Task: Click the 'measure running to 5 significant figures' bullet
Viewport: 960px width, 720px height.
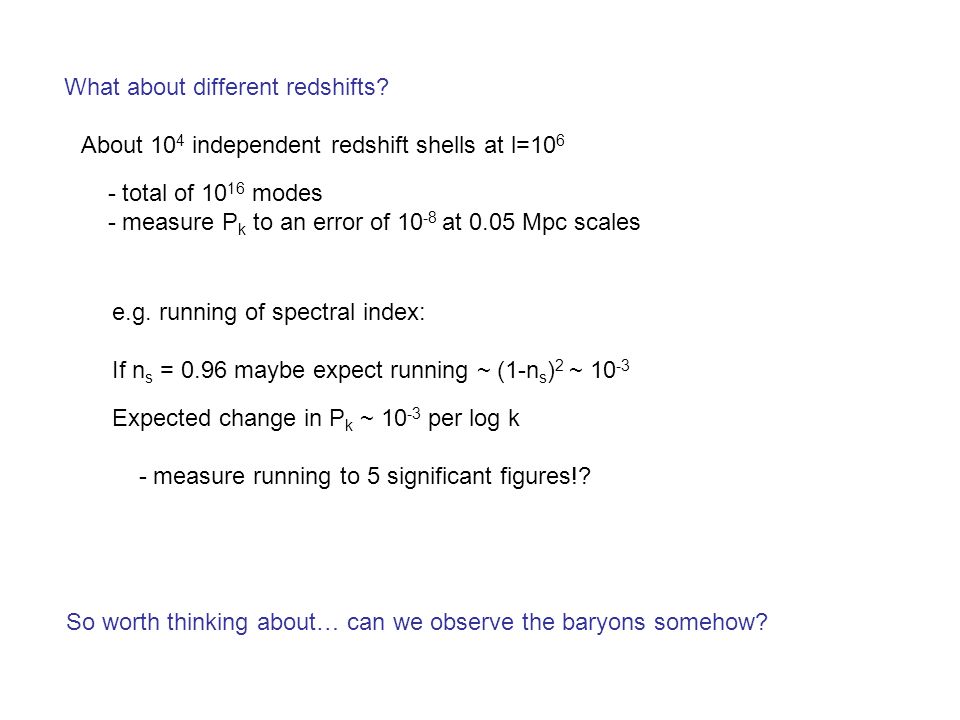Action: [365, 476]
